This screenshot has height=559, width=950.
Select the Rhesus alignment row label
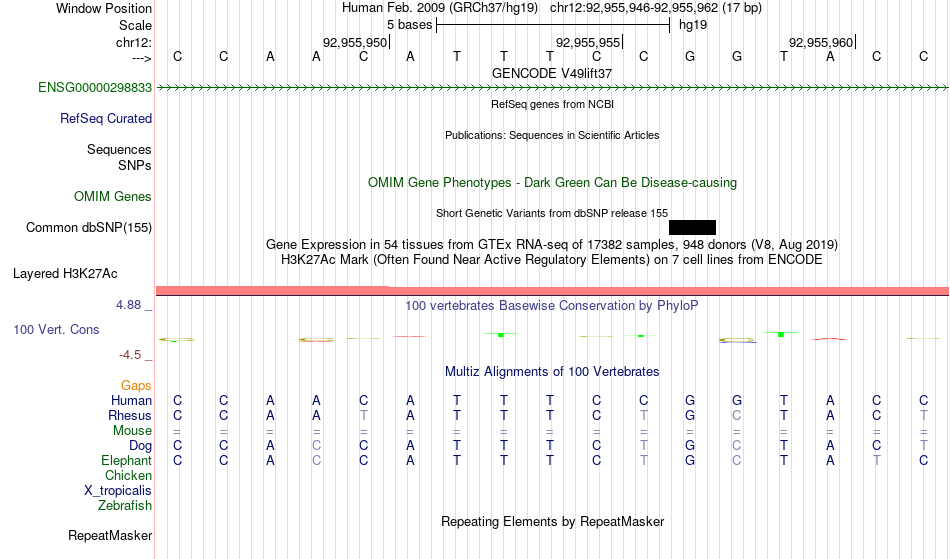[x=130, y=415]
